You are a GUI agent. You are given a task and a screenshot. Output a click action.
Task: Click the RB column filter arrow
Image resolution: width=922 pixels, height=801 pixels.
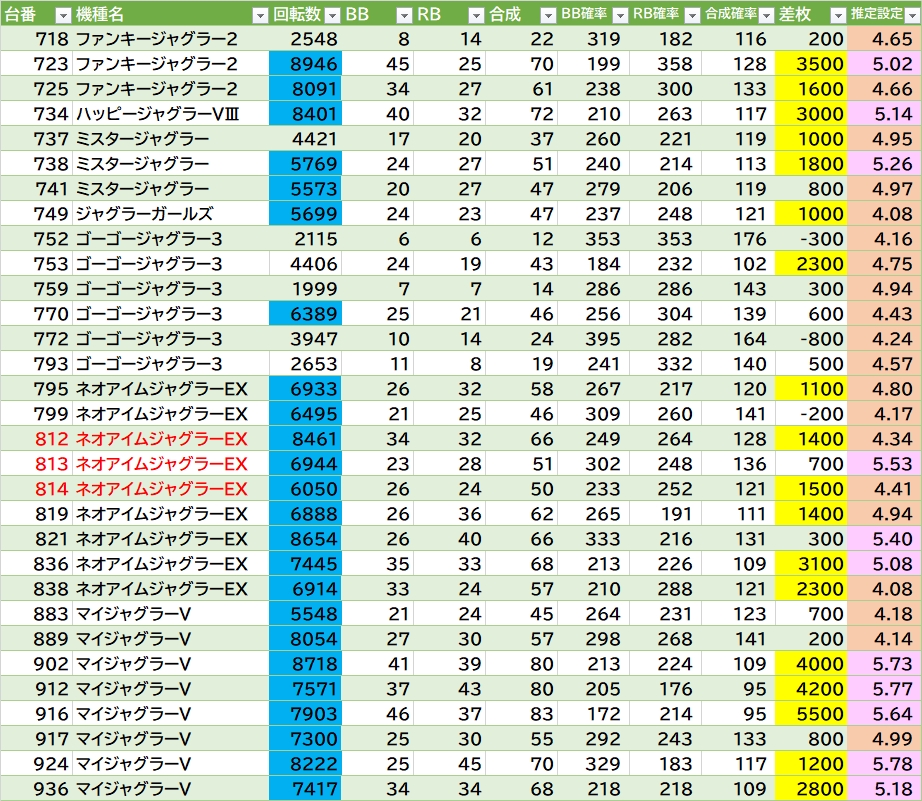475,15
